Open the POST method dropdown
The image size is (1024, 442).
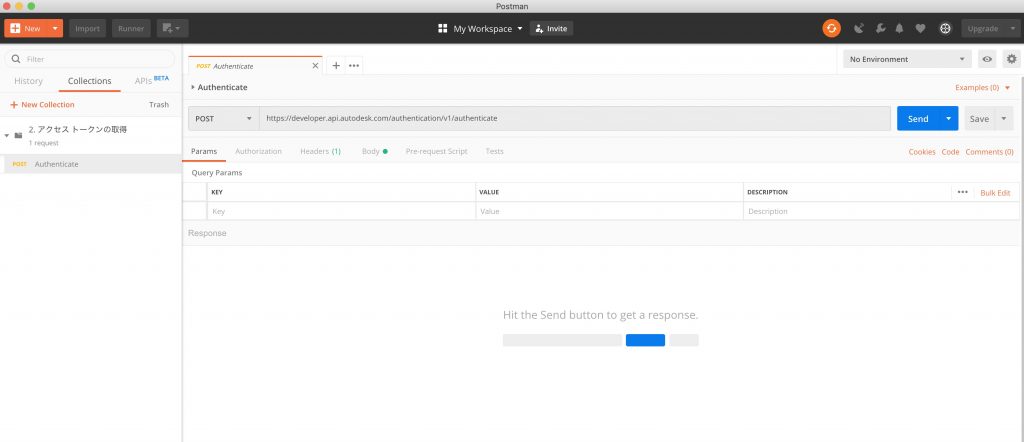223,118
